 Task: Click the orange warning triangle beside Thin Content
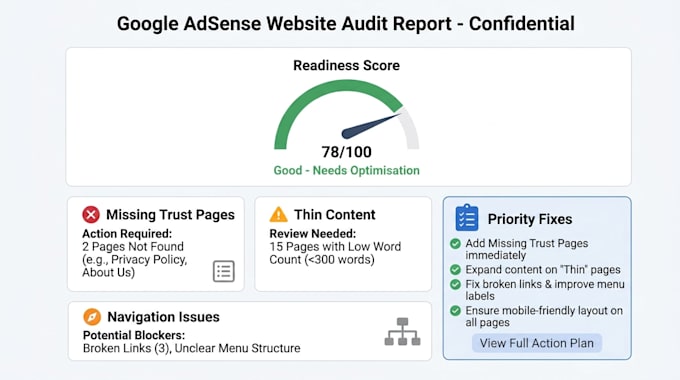[278, 214]
